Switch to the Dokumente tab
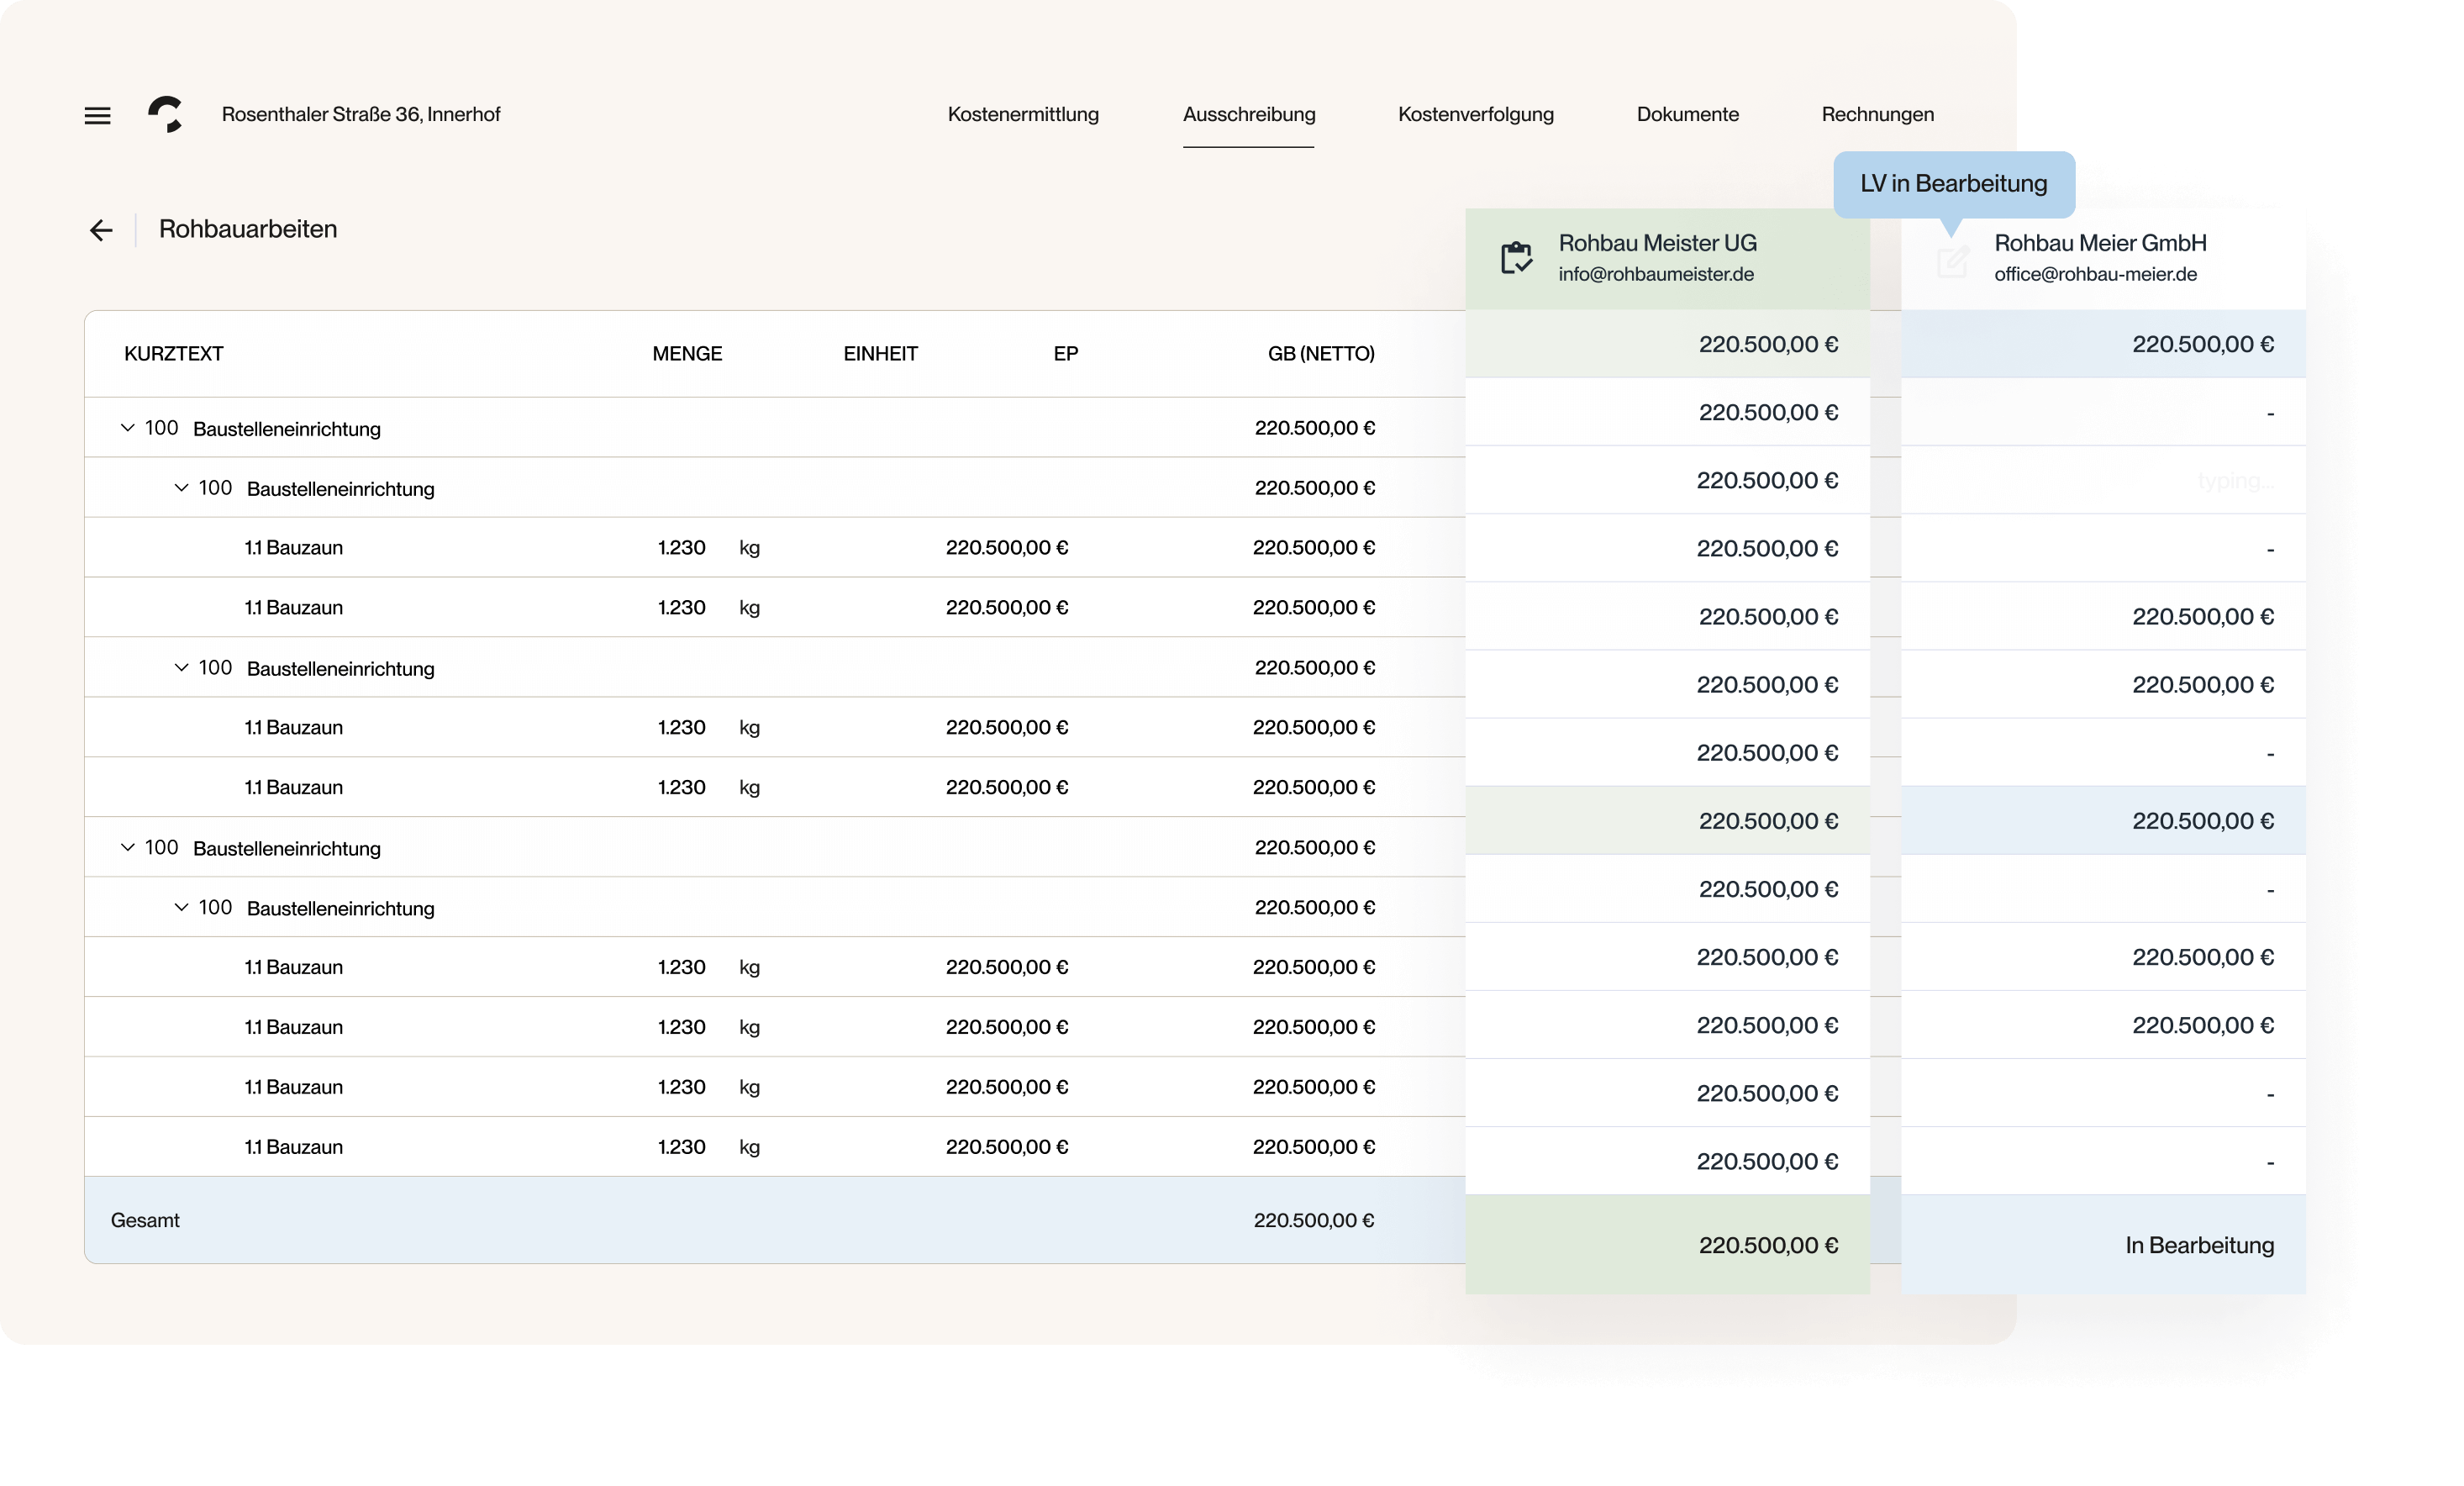The height and width of the screenshot is (1486, 2464). tap(1687, 114)
